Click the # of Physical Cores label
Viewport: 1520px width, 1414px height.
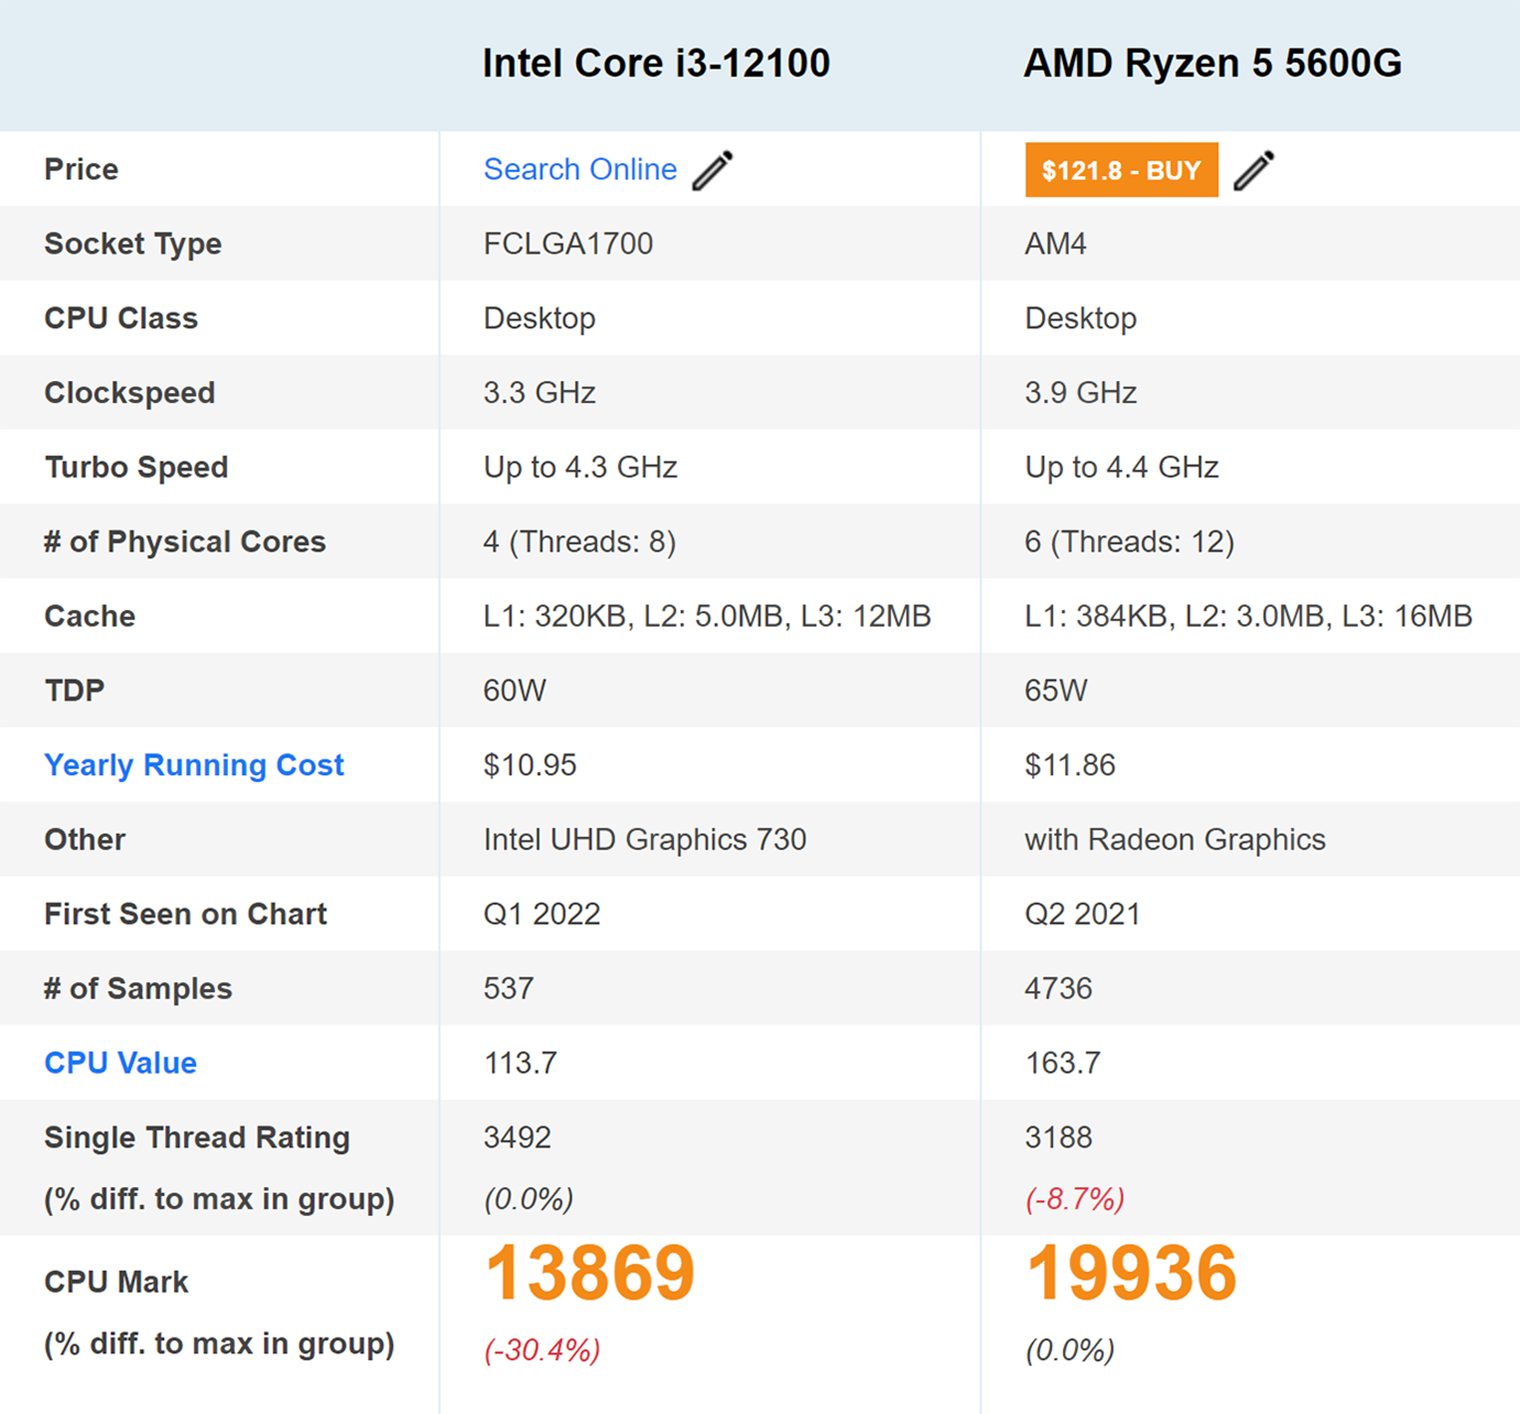[x=185, y=542]
